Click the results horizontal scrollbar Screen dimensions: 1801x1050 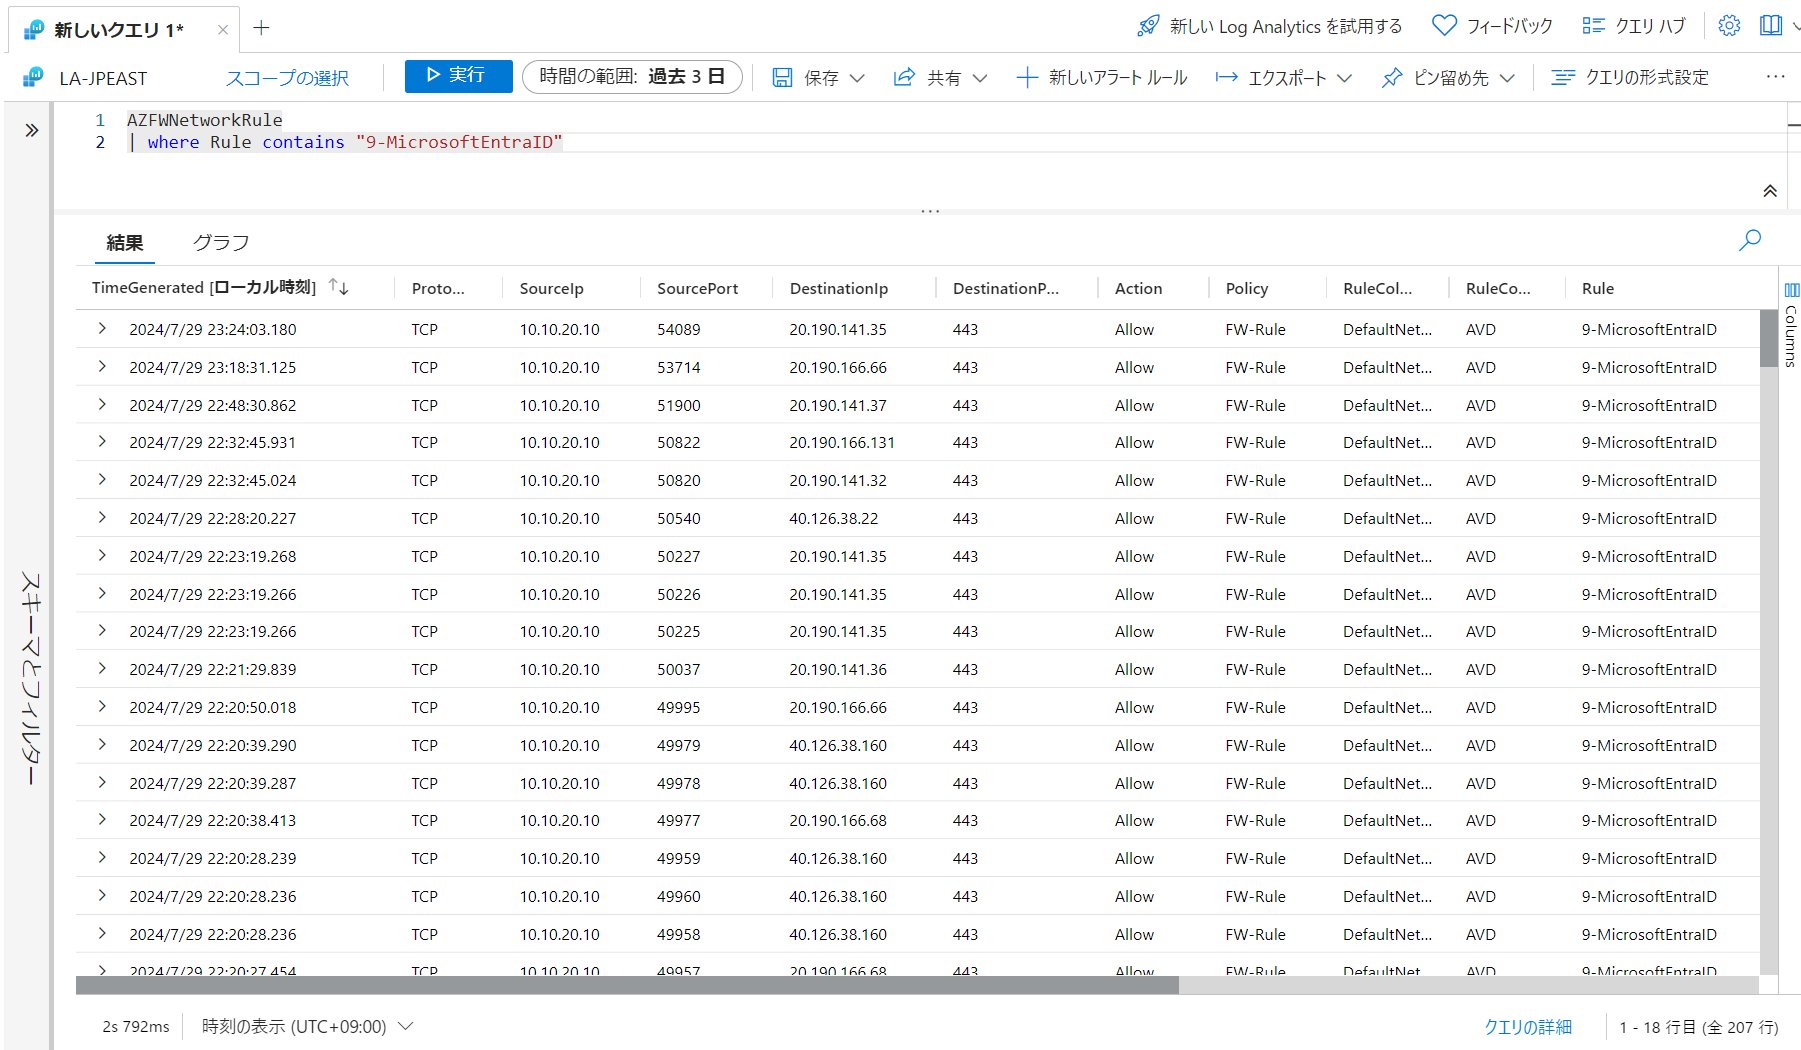pyautogui.click(x=627, y=986)
